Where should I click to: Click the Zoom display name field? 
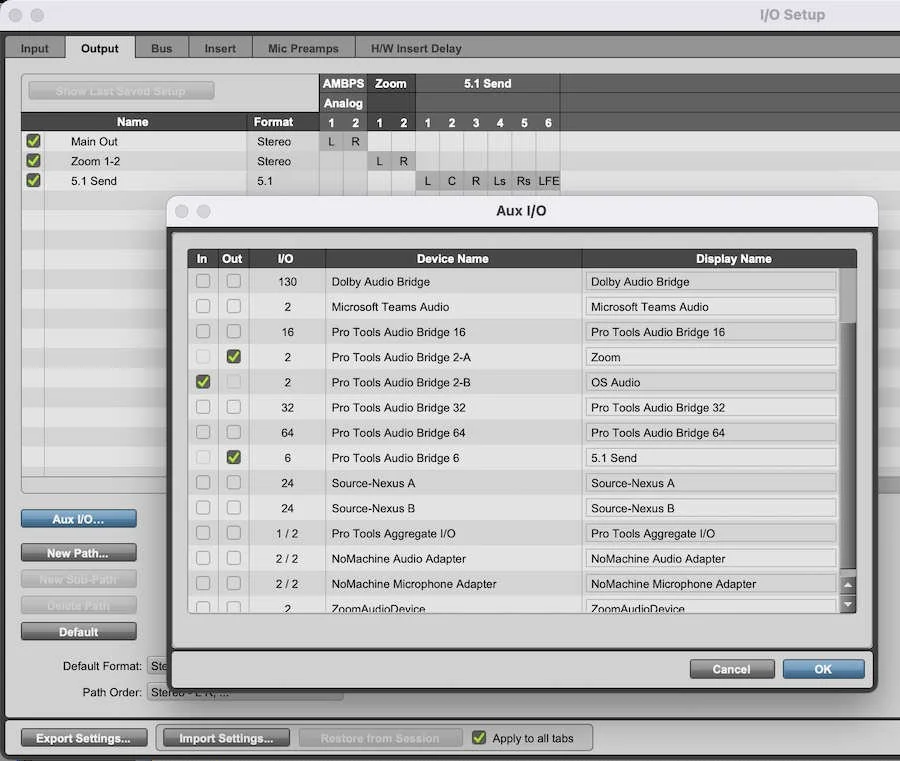(x=710, y=356)
